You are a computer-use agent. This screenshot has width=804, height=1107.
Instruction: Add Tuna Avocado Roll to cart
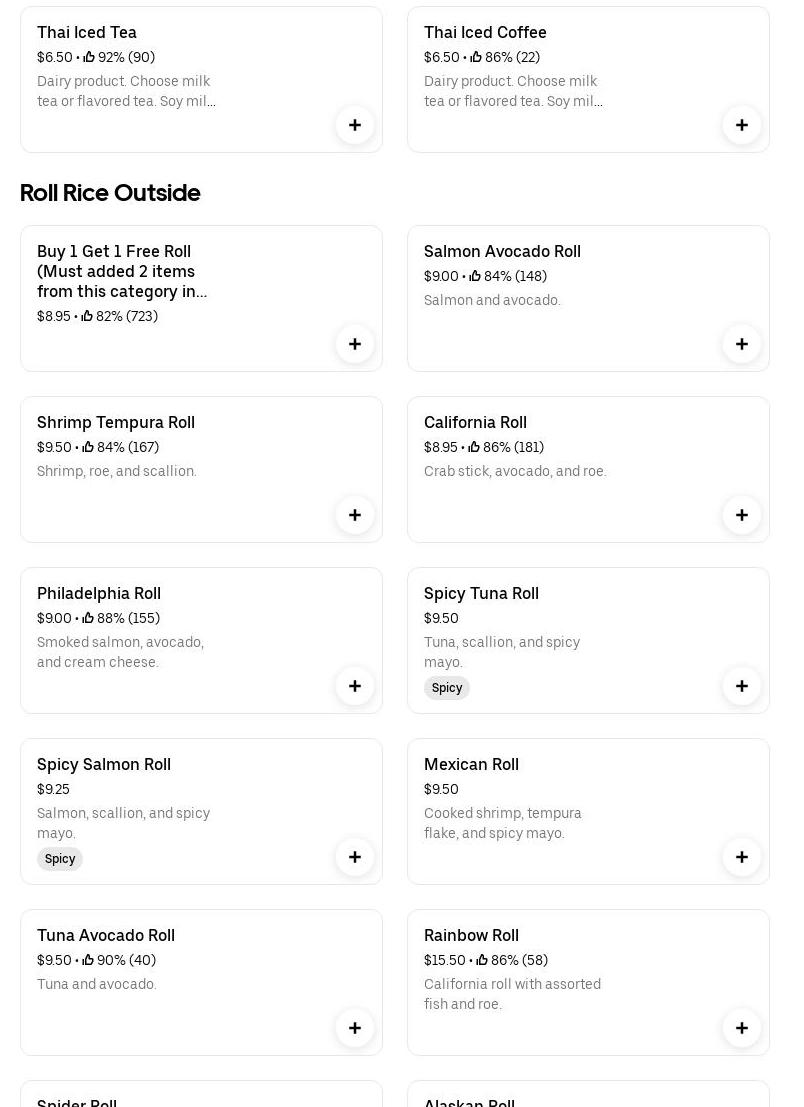[x=355, y=1028]
